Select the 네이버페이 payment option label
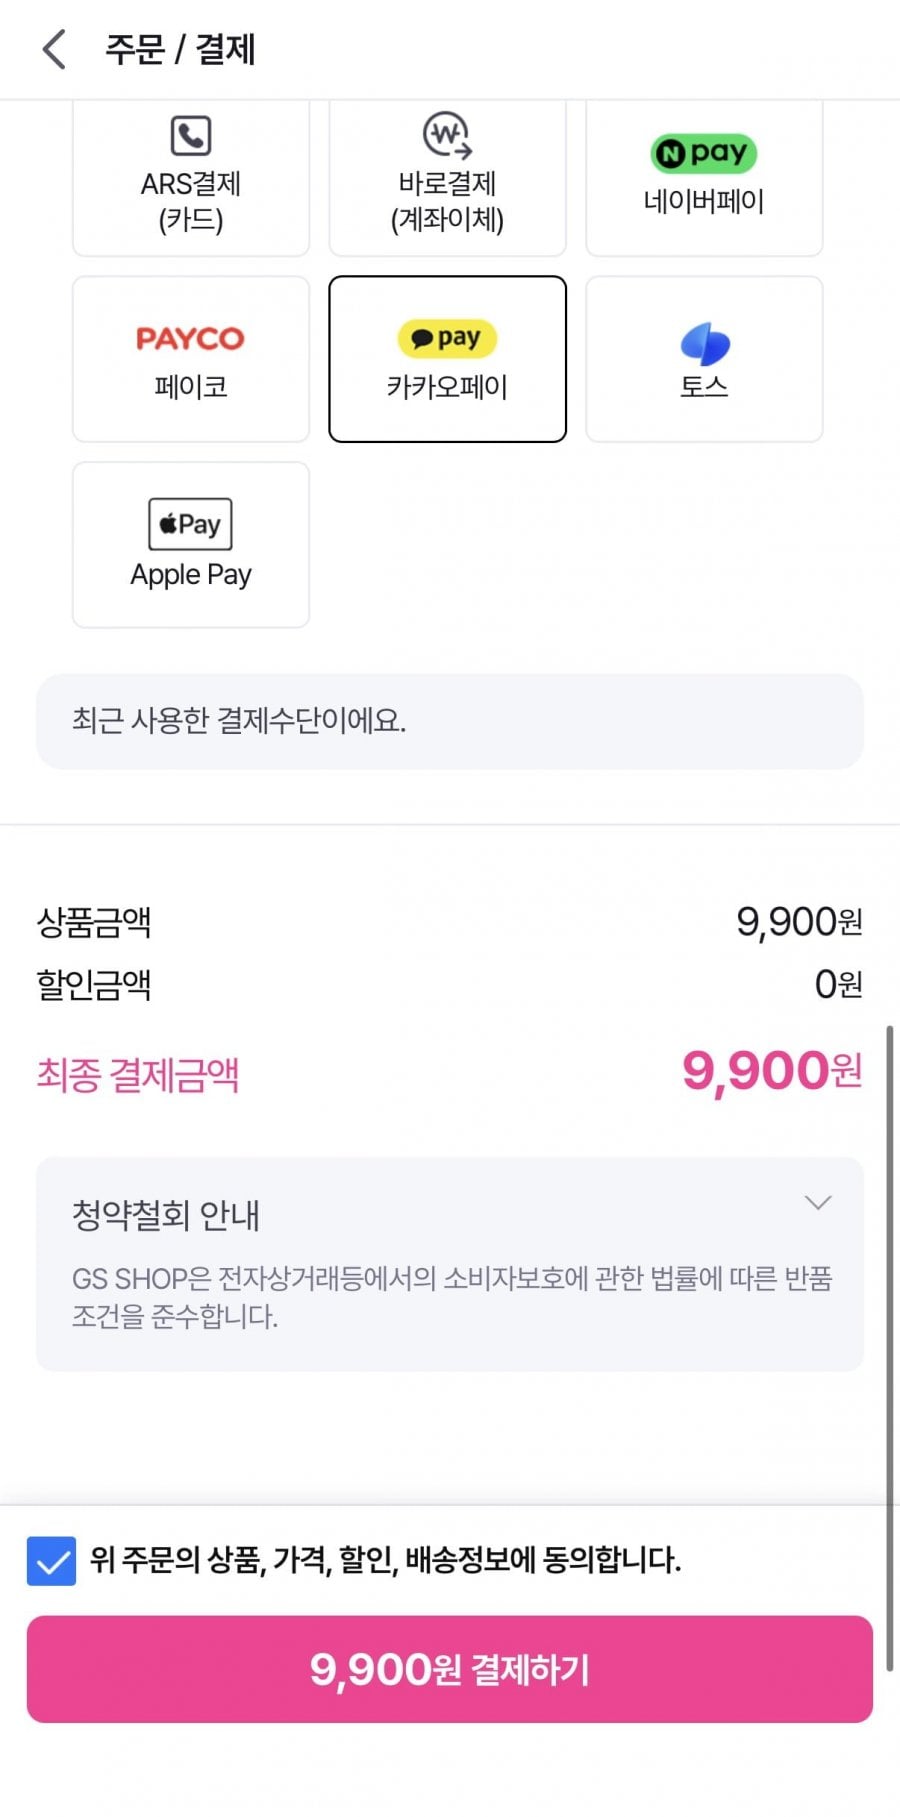Image resolution: width=900 pixels, height=1817 pixels. 704,202
